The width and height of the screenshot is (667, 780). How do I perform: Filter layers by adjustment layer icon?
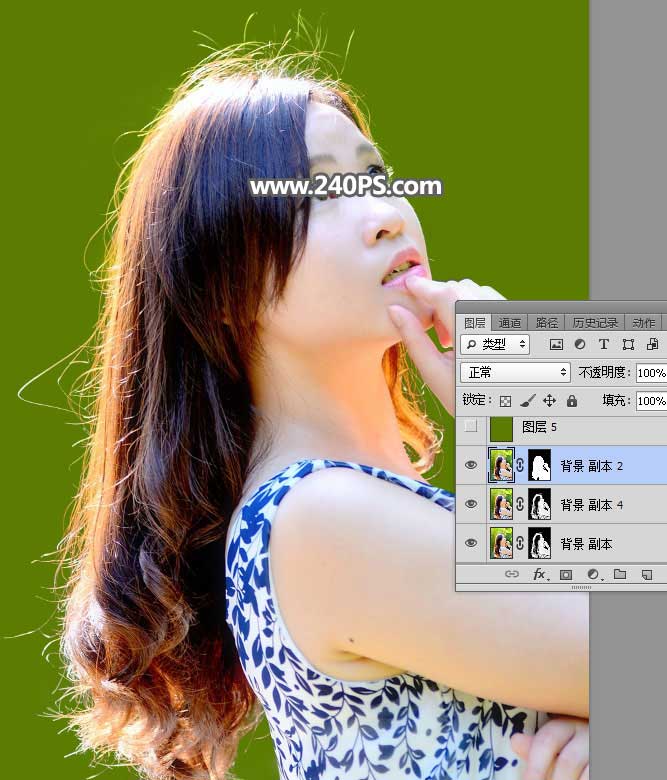(579, 344)
